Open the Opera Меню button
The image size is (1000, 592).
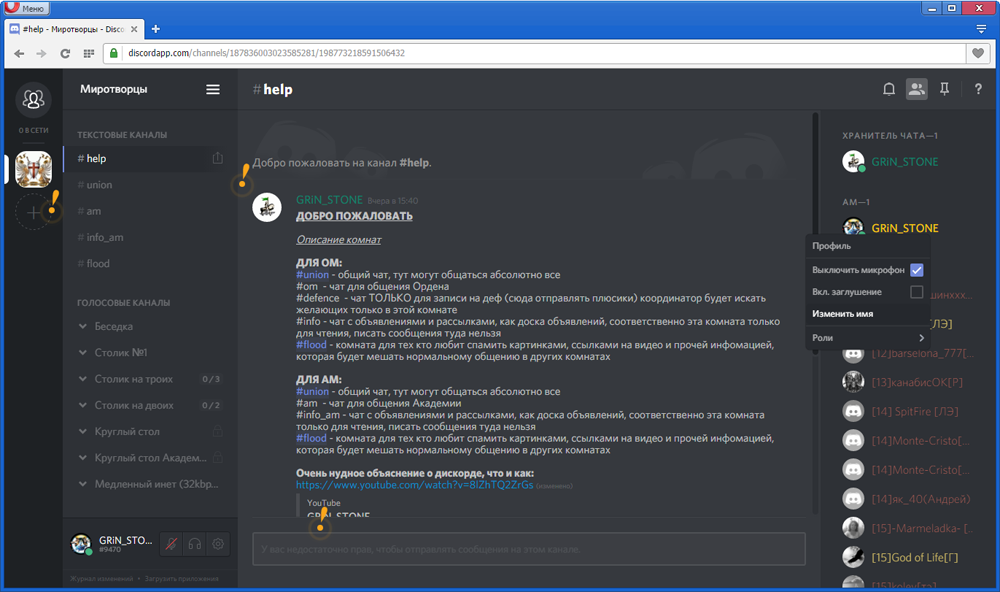27,8
